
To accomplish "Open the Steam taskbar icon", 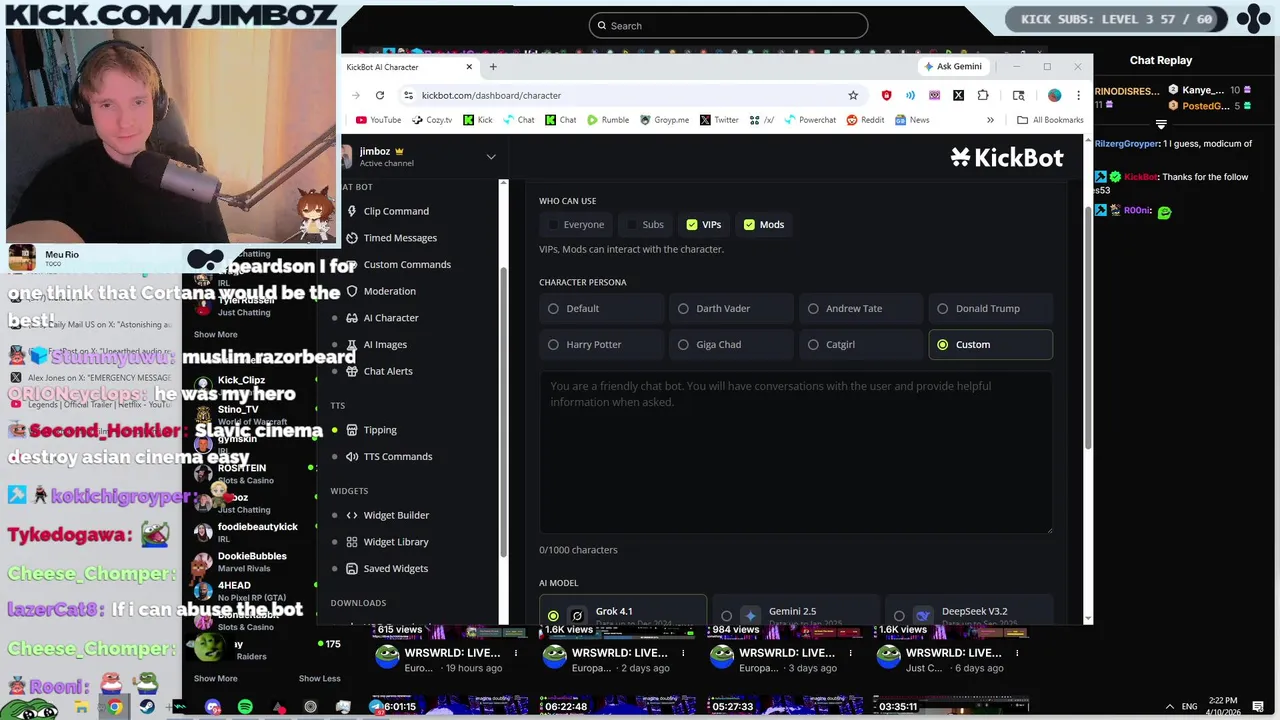I will [147, 707].
